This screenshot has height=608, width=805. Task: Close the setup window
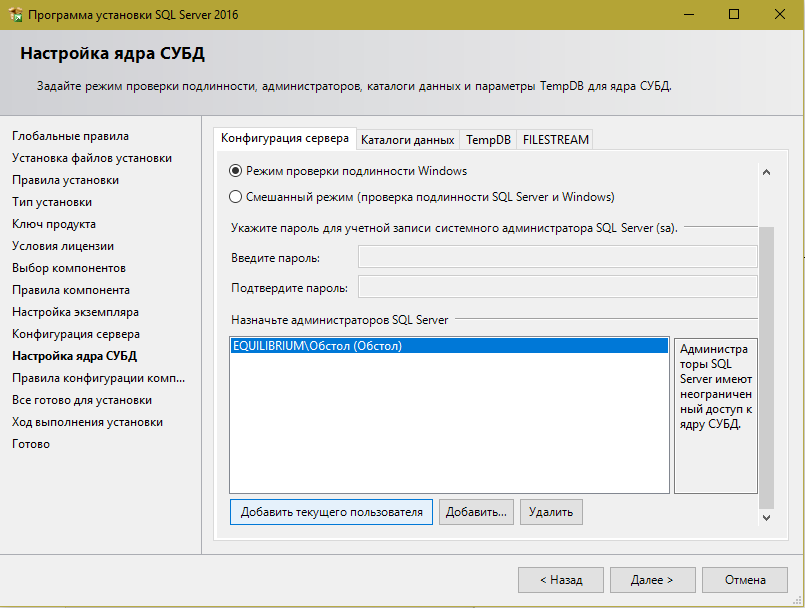tap(779, 14)
